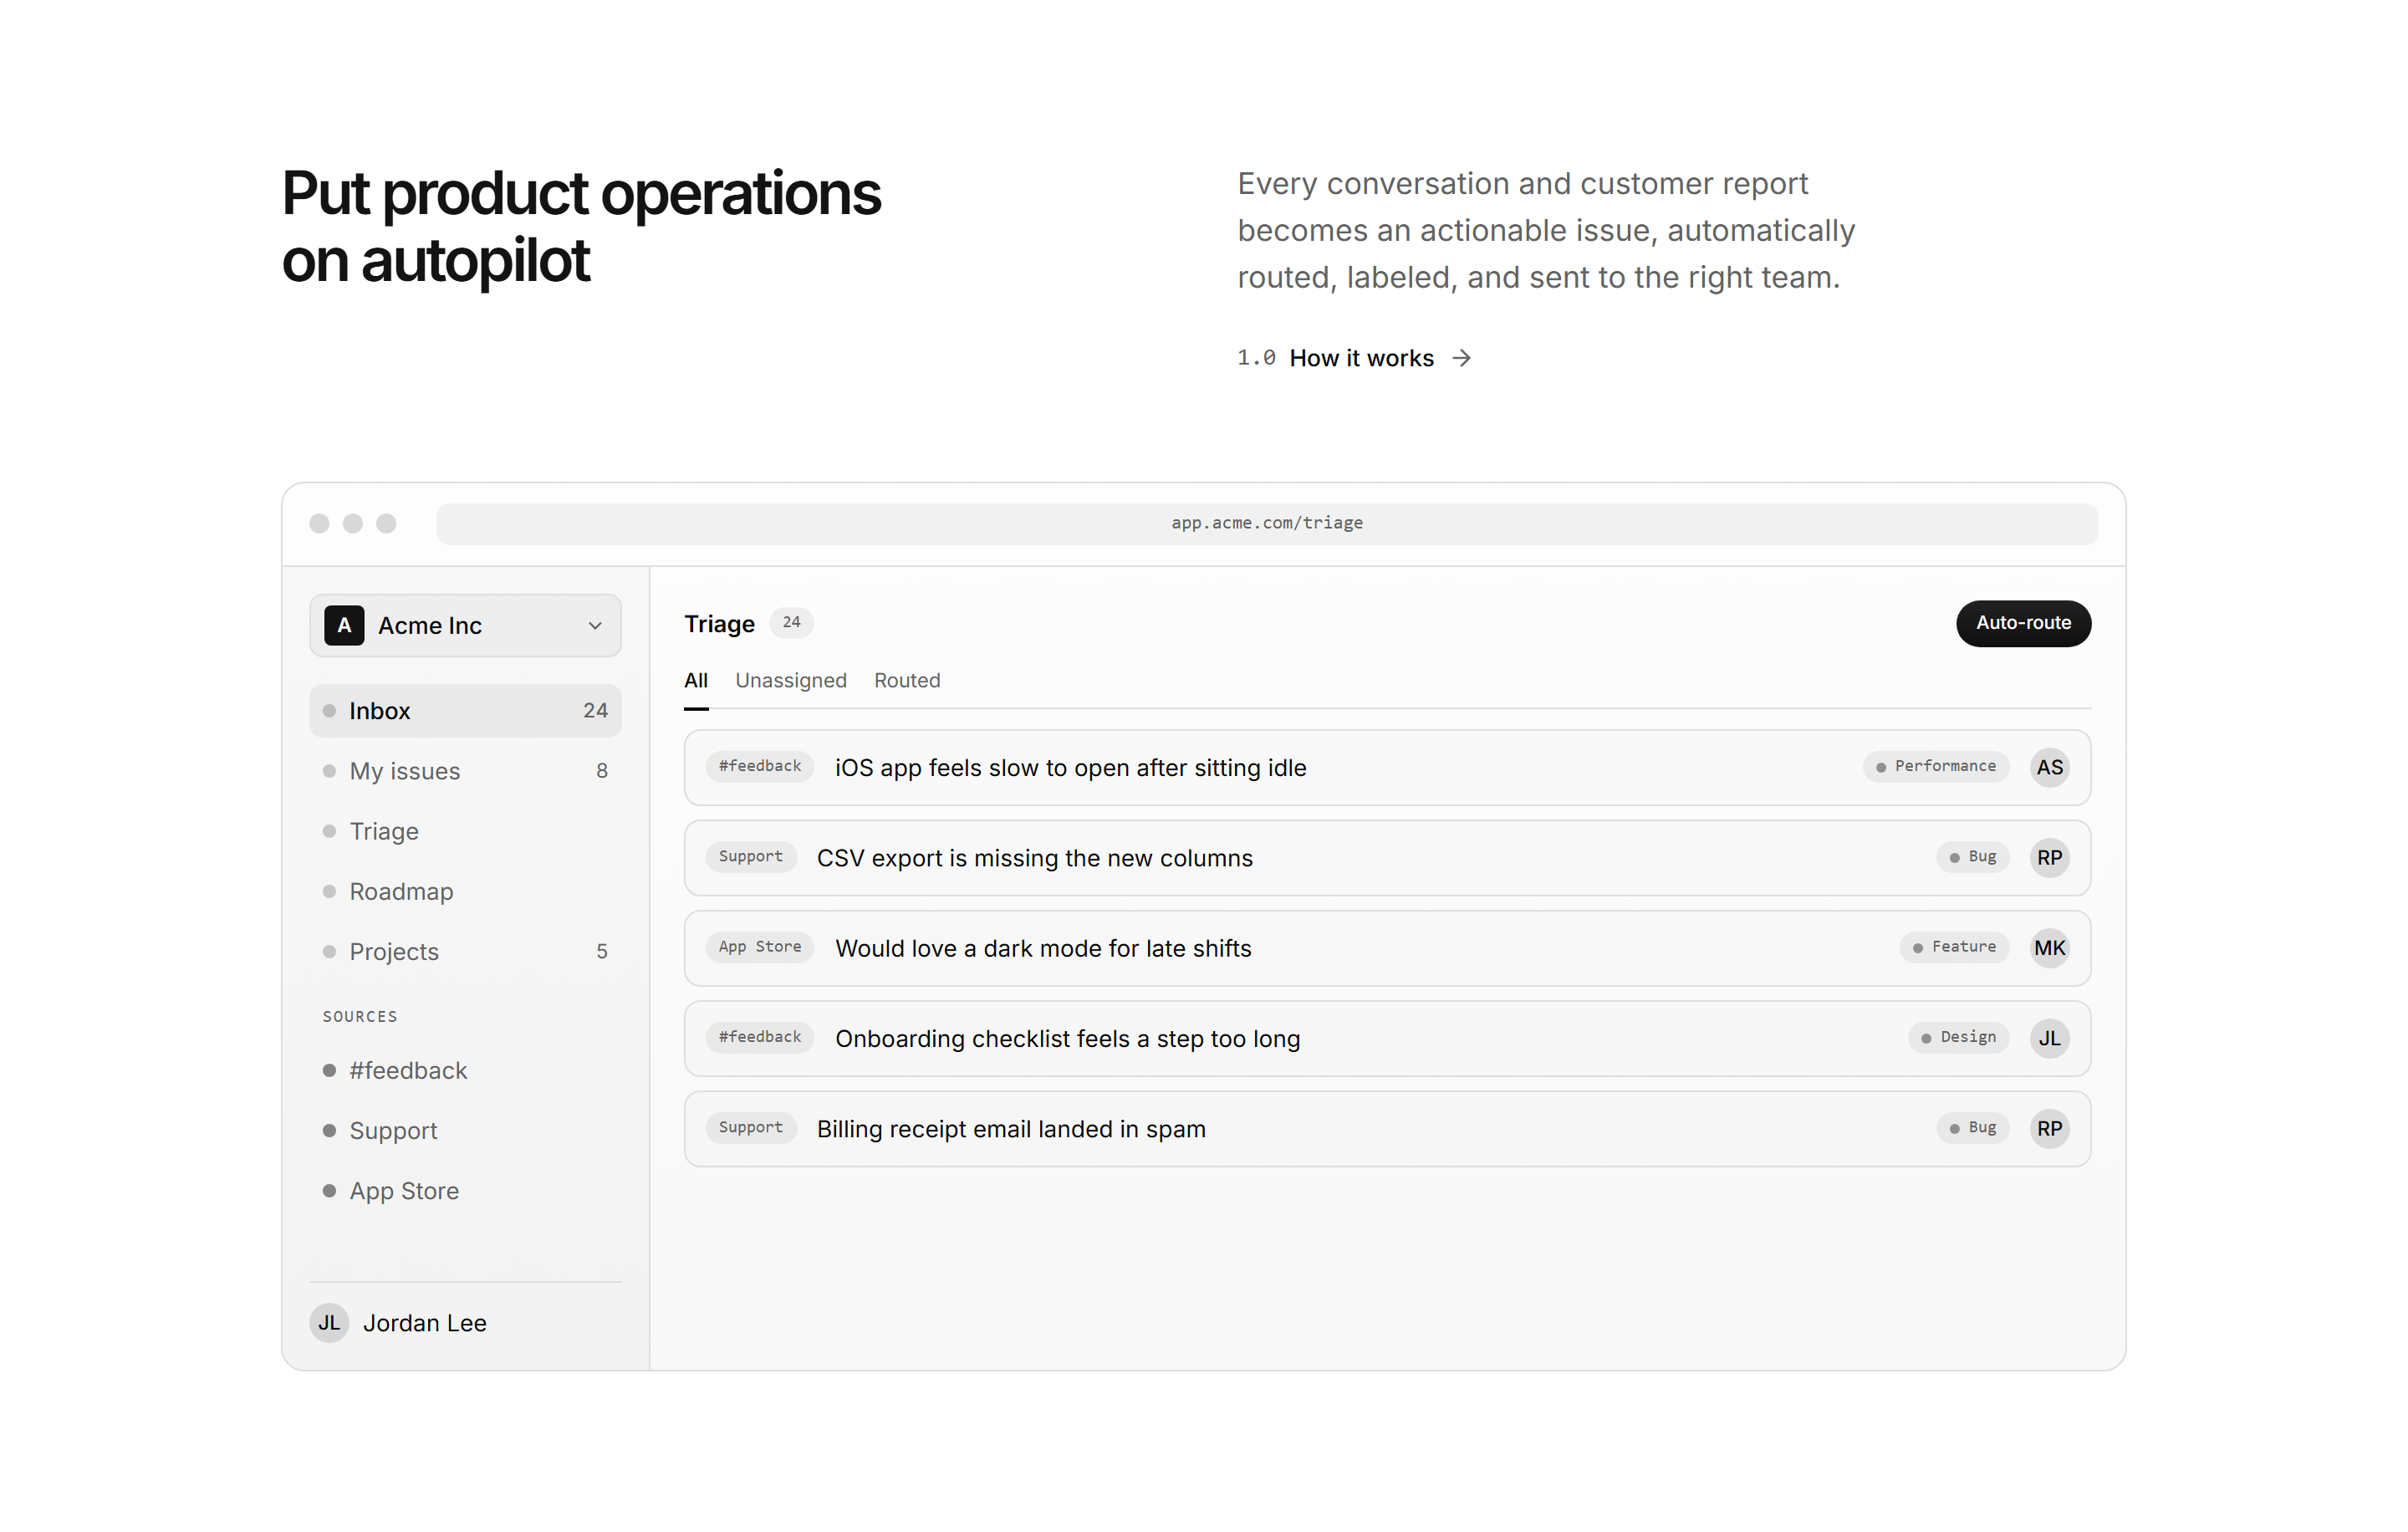Open Projects in the sidebar
The image size is (2408, 1532).
(465, 951)
